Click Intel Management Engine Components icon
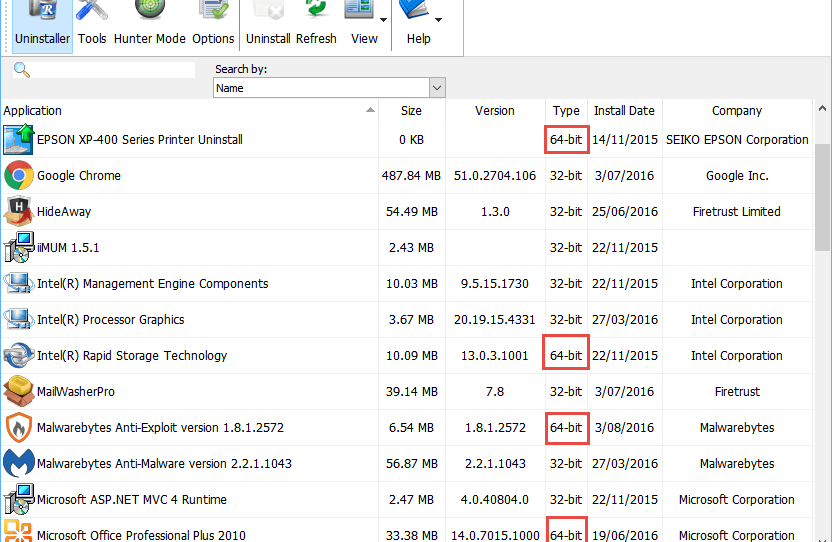The height and width of the screenshot is (542, 832). (x=19, y=283)
